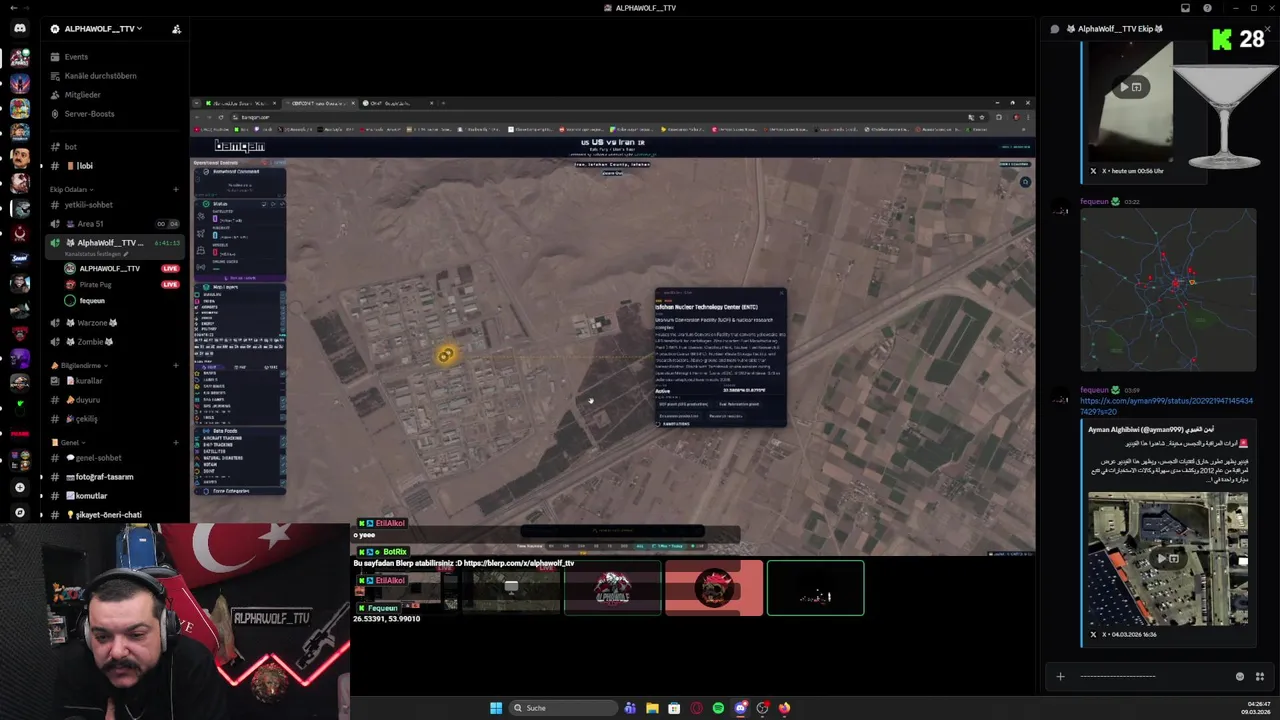Open the yetkili-sohbet channel
Viewport: 1280px width, 720px height.
click(88, 205)
